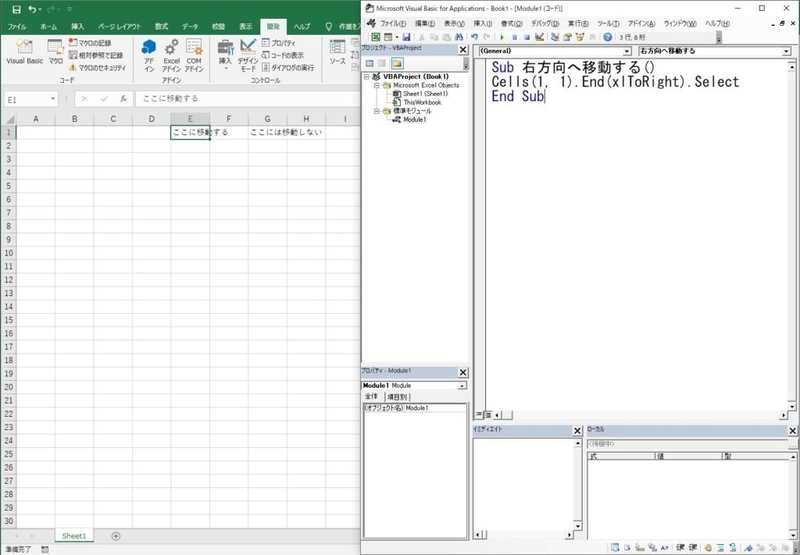Click the Excel formula bar text field
Image resolution: width=800 pixels, height=555 pixels.
[247, 99]
